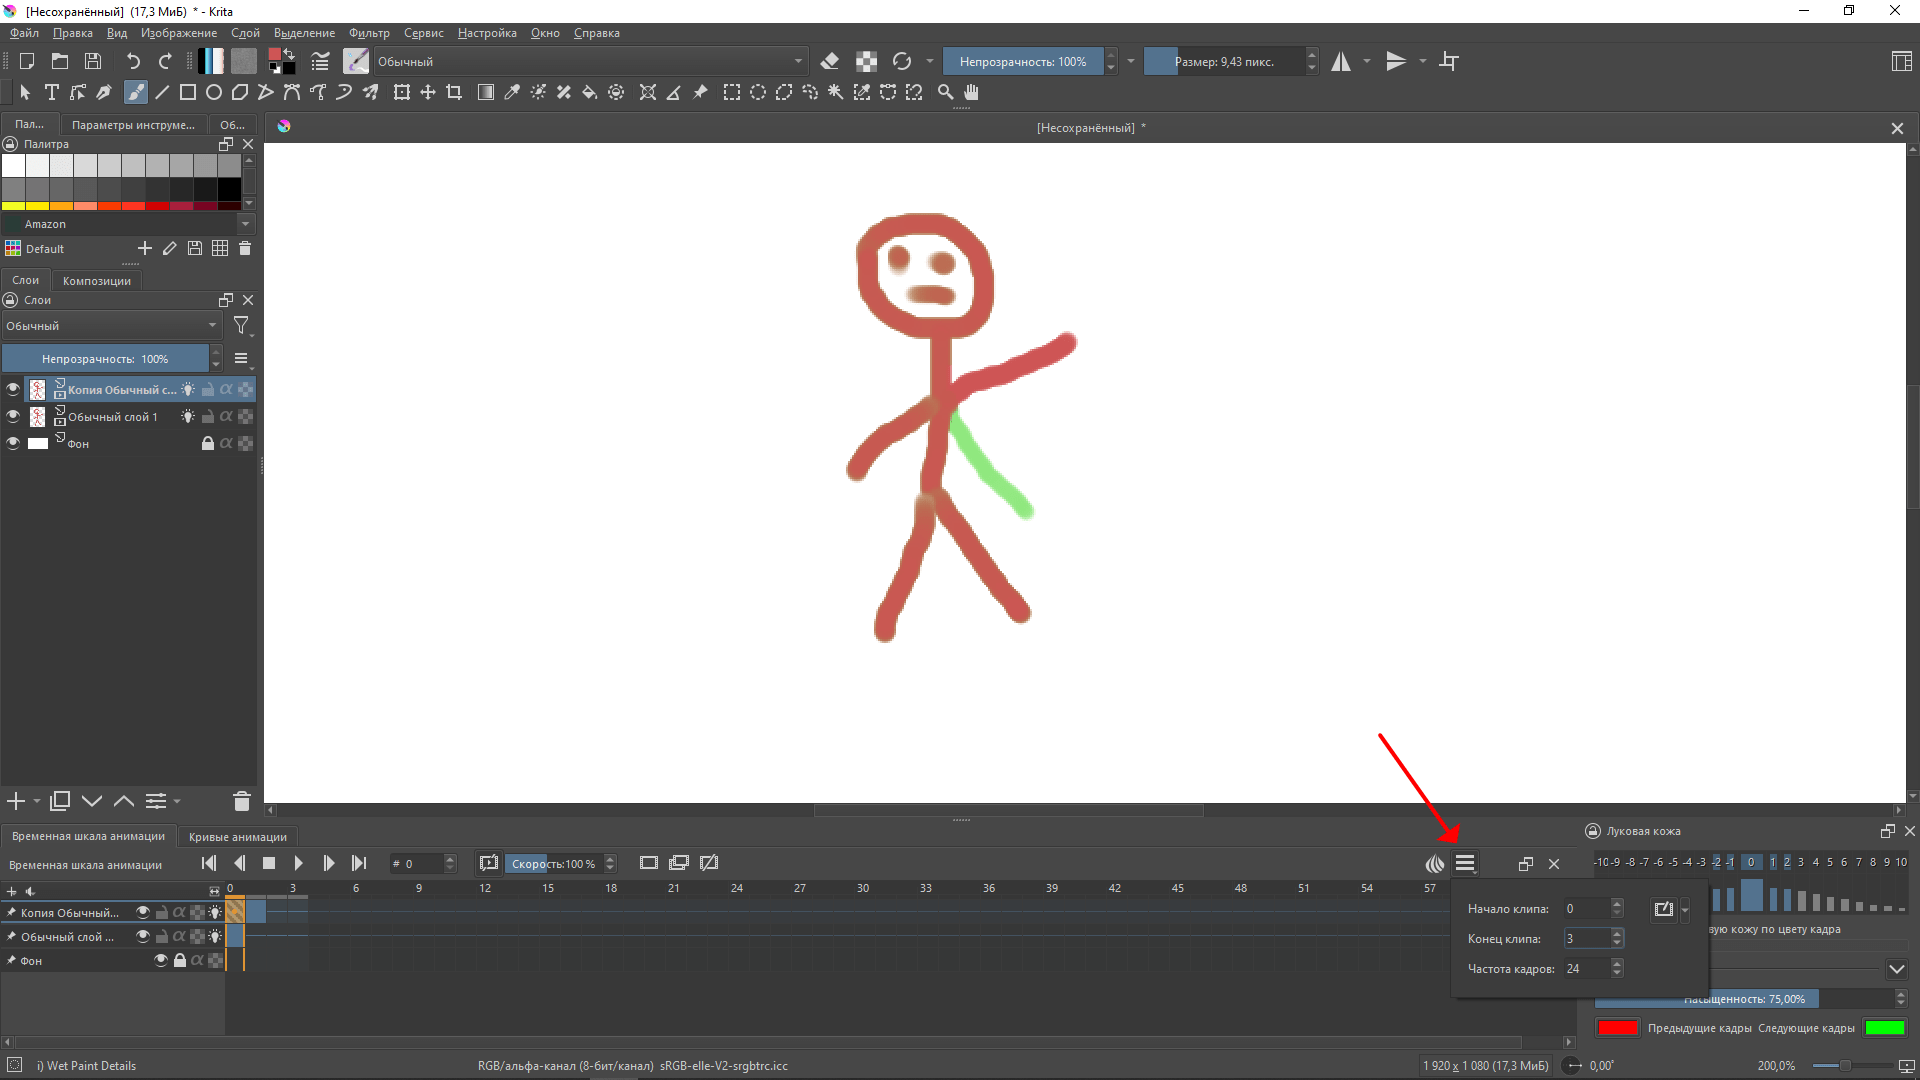Select the rectangle shape tool
Image resolution: width=1920 pixels, height=1080 pixels.
coord(187,92)
